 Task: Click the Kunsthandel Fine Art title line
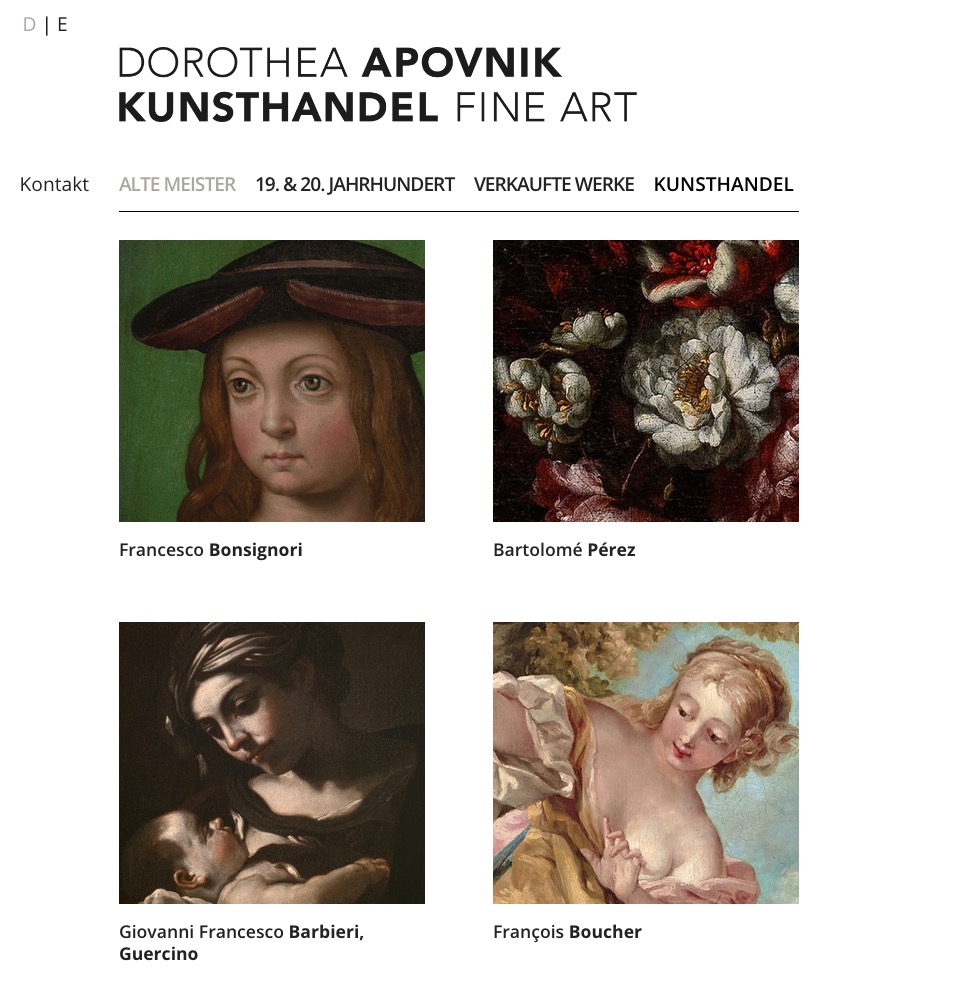point(377,107)
